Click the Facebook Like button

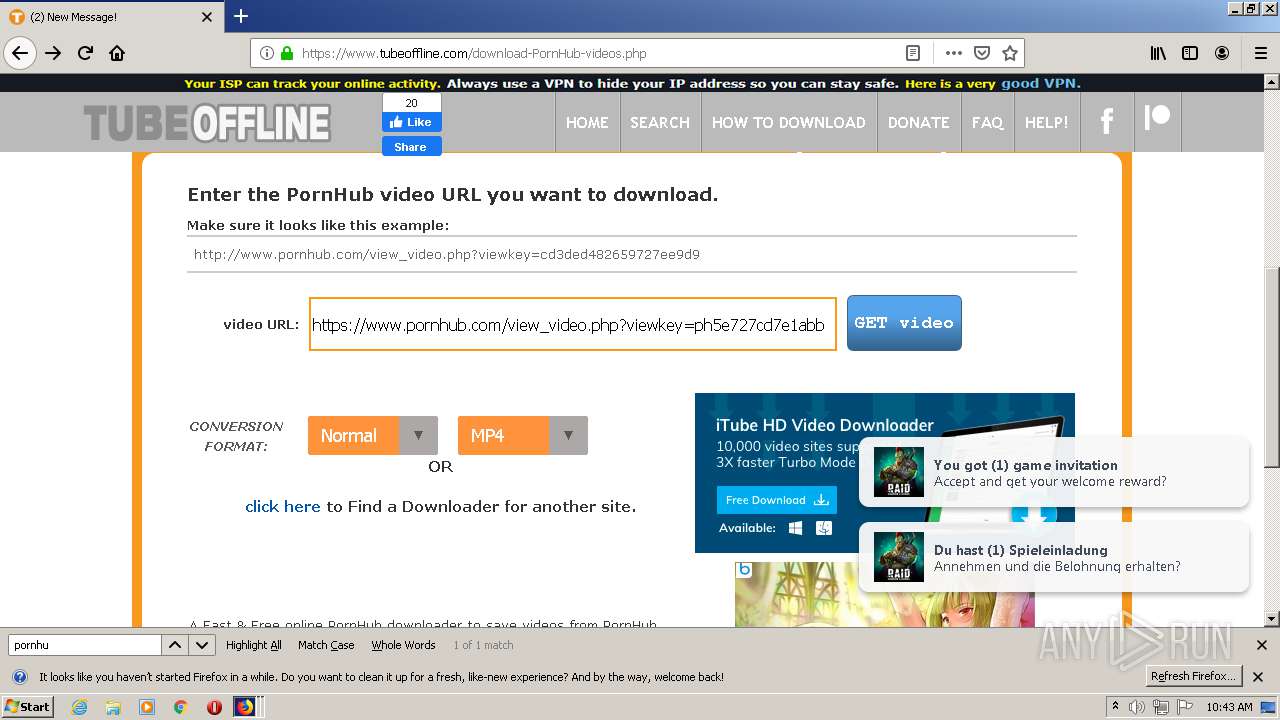click(x=411, y=122)
